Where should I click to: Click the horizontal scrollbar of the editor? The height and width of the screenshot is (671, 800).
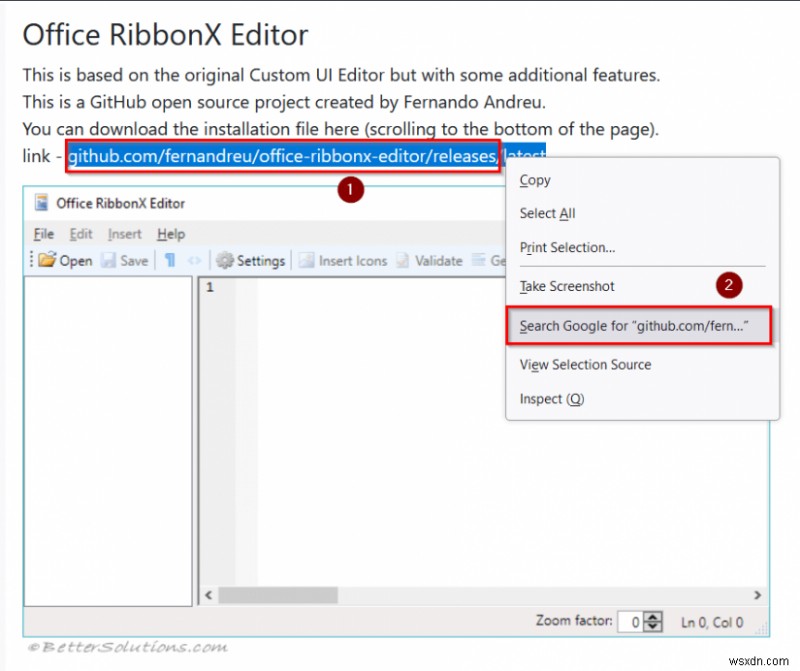(300, 595)
